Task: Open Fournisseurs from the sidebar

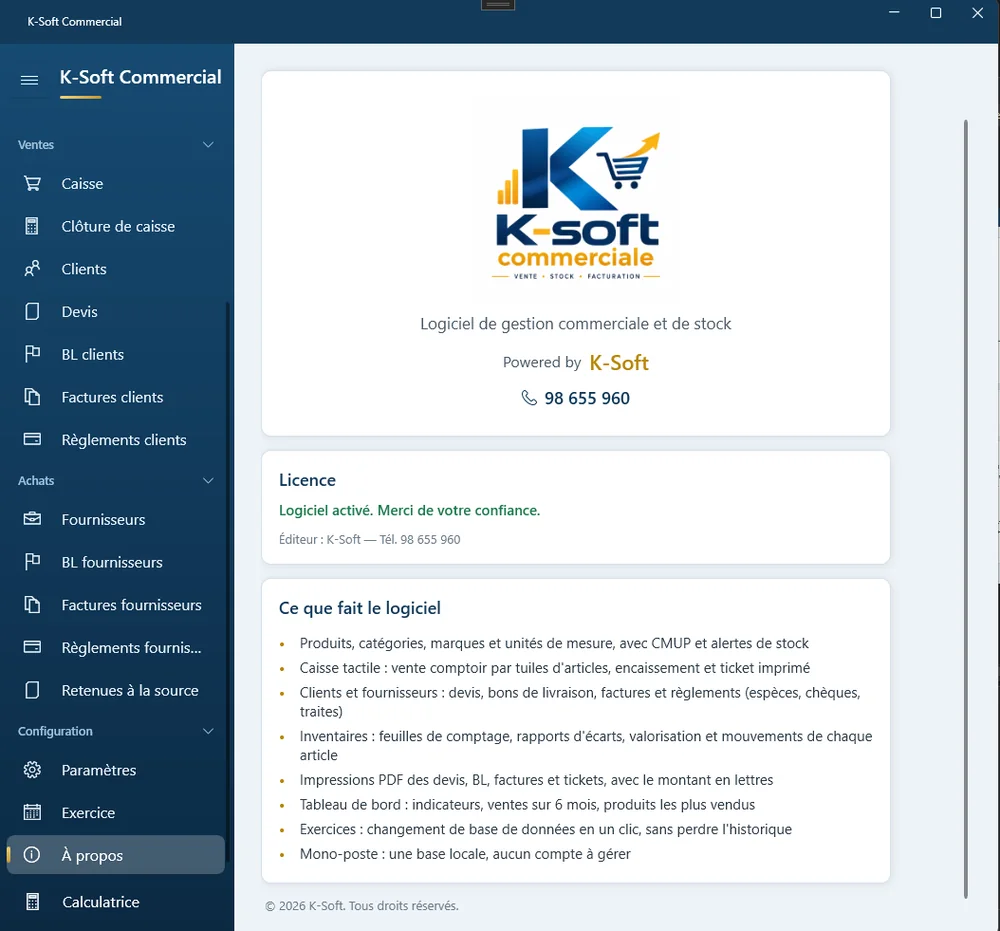Action: click(x=115, y=520)
